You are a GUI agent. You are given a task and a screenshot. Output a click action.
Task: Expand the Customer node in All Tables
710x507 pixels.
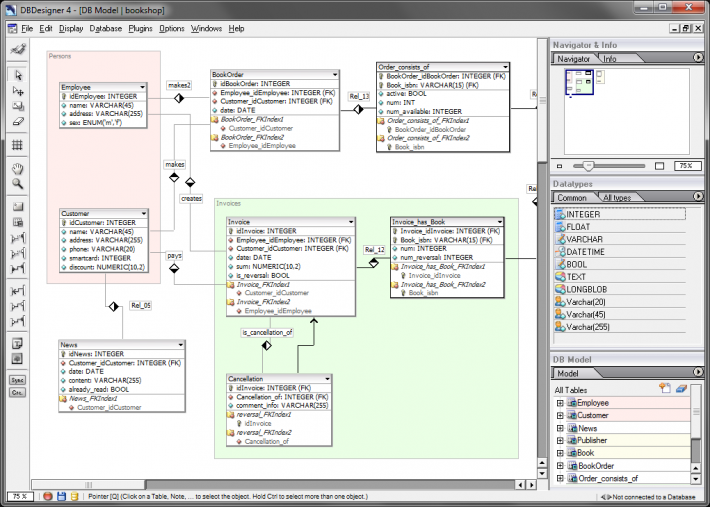560,415
